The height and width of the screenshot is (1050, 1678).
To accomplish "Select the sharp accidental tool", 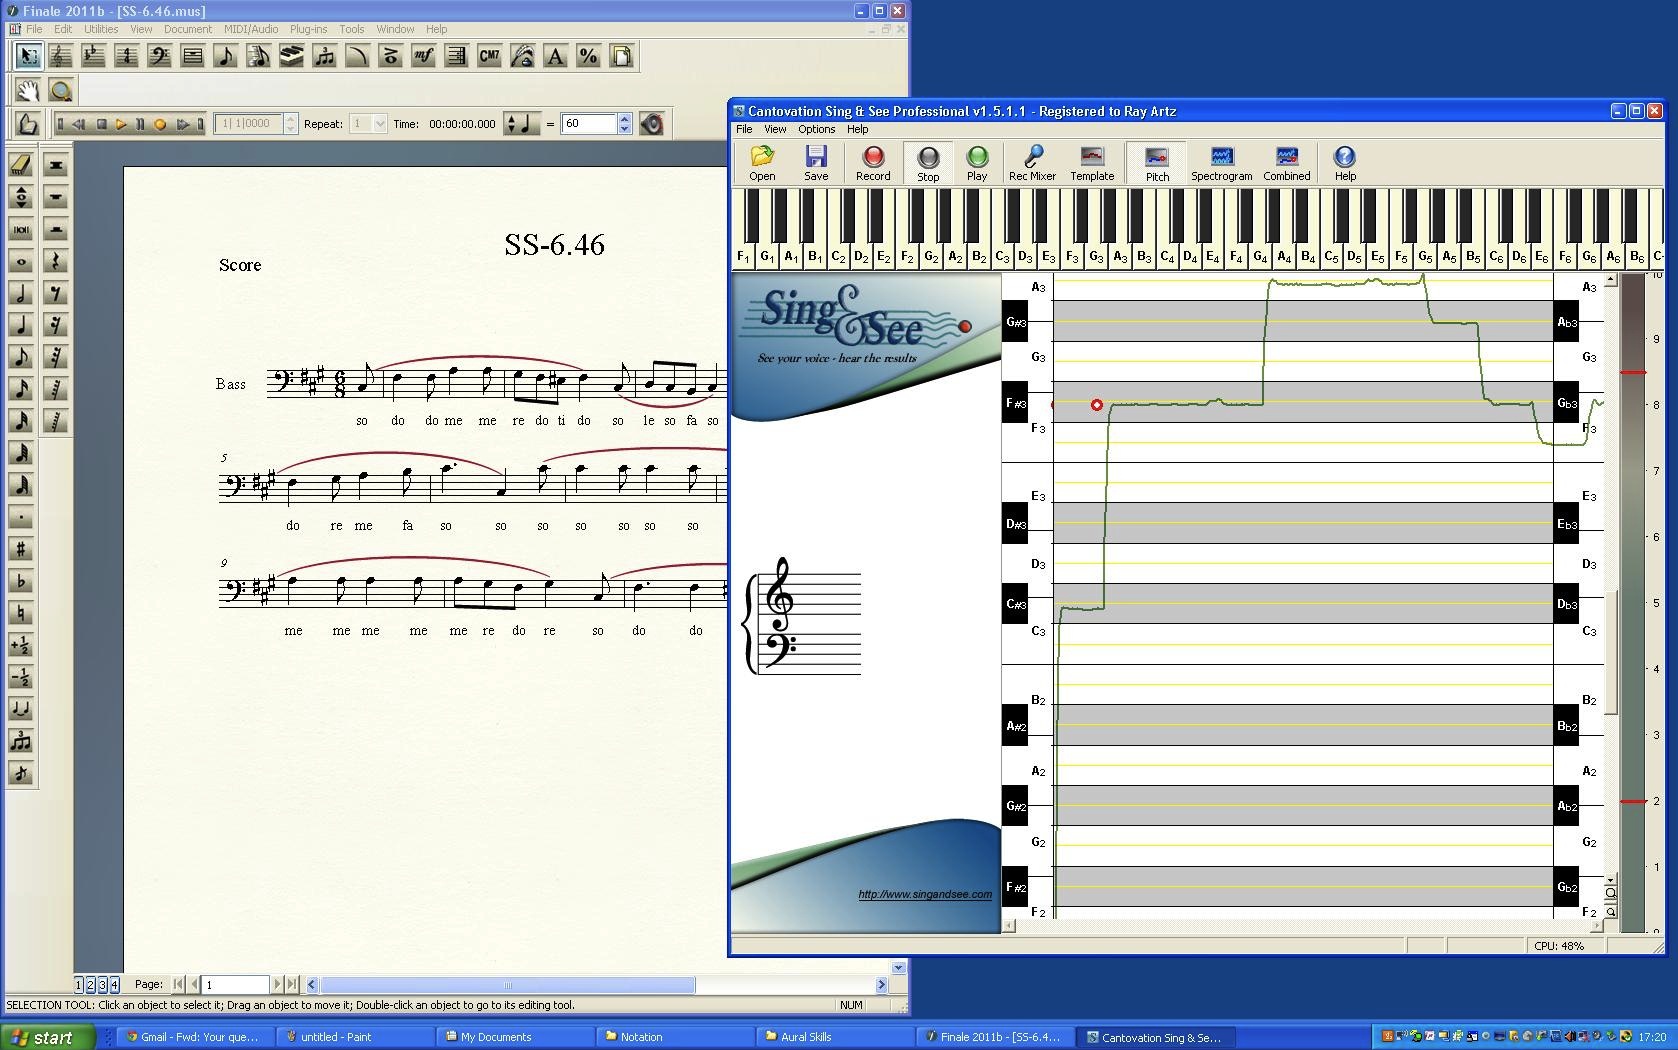I will [x=21, y=549].
